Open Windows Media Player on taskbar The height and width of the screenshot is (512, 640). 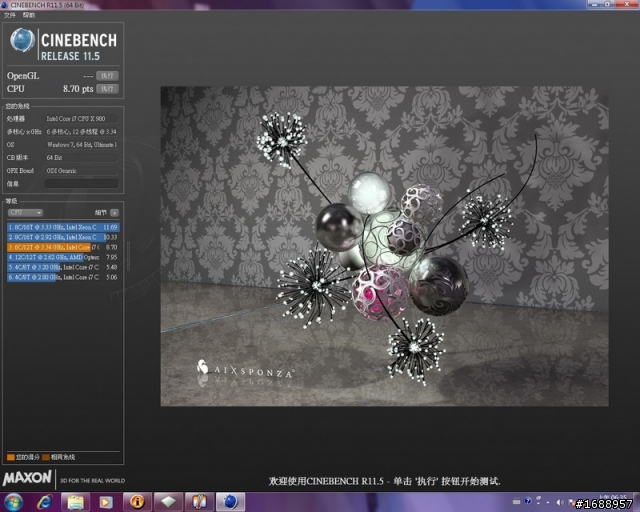106,502
